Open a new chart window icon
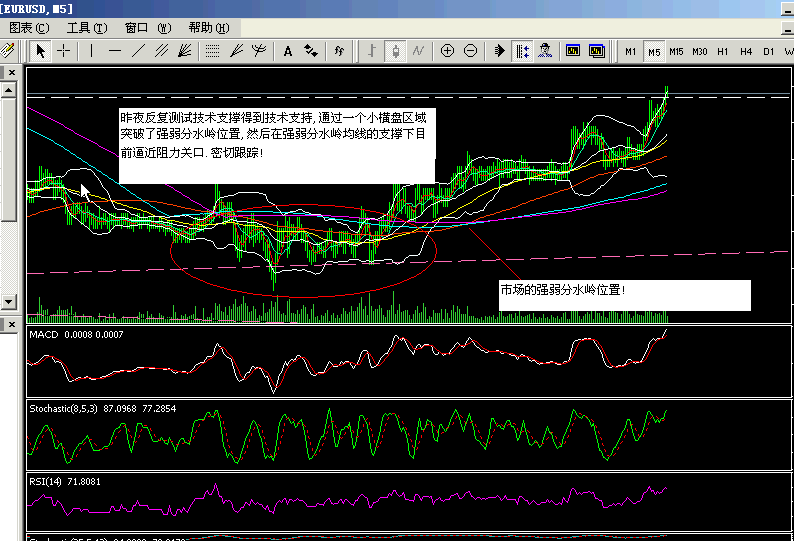 [573, 51]
